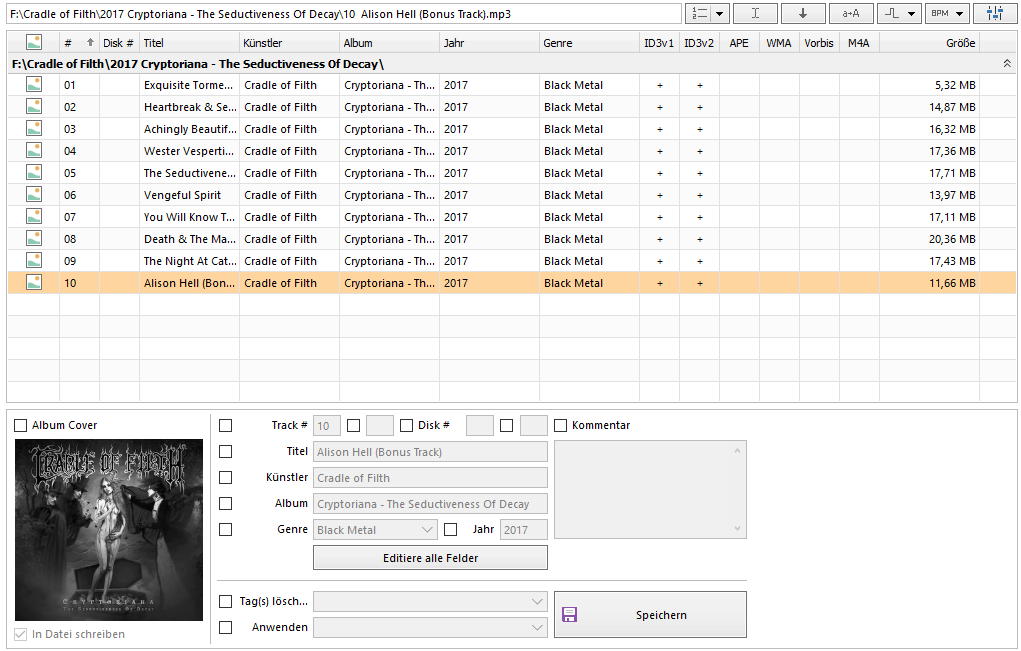Click cover icon of Vengeful Spirit row
The image size is (1021, 651).
34,195
